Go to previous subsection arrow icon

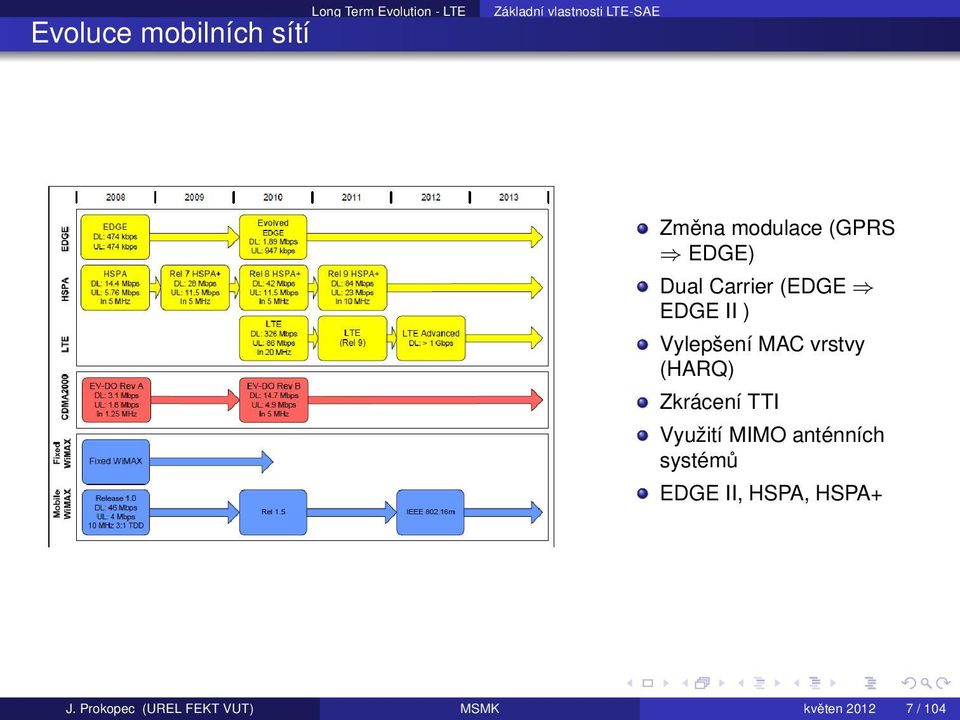click(x=741, y=683)
